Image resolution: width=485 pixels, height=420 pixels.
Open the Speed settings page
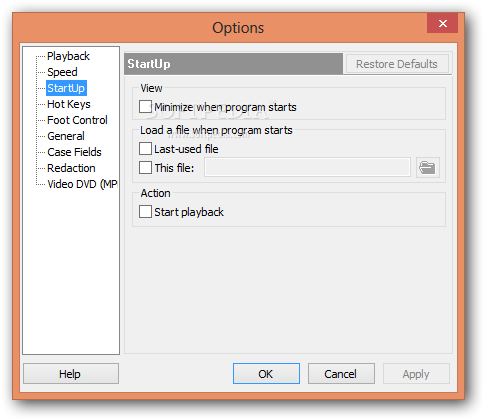[62, 72]
